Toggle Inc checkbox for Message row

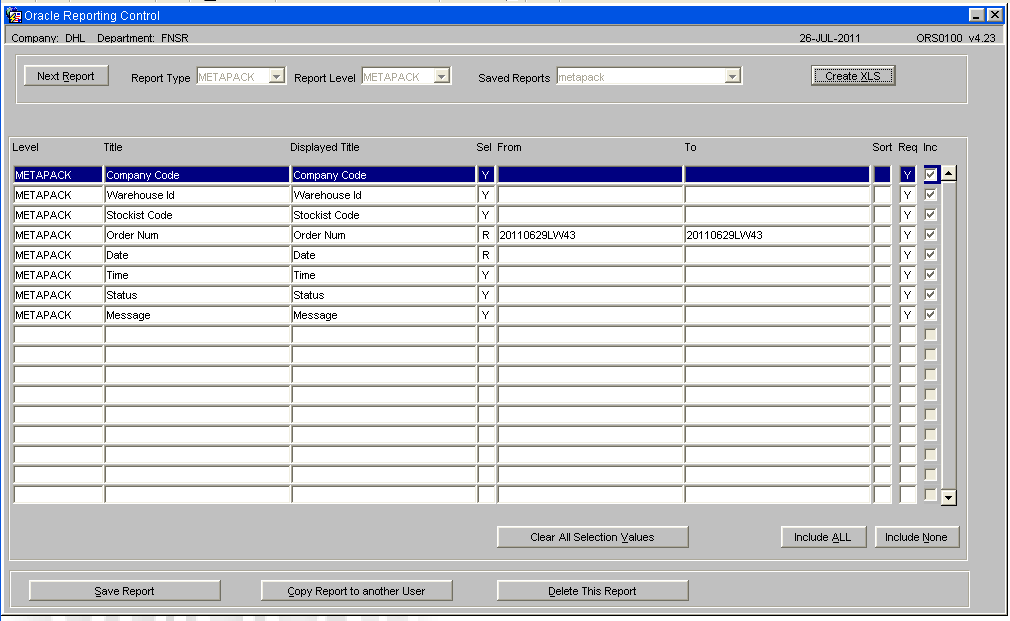930,314
